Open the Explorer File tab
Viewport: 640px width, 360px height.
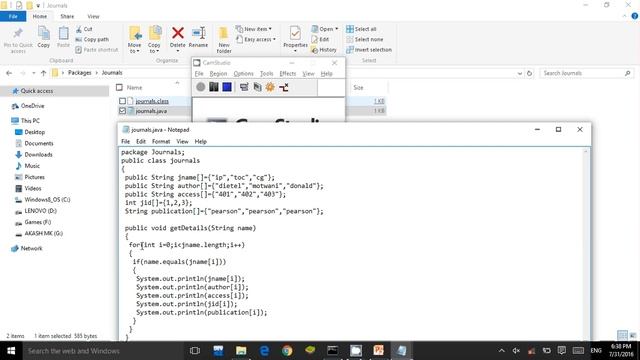13,16
